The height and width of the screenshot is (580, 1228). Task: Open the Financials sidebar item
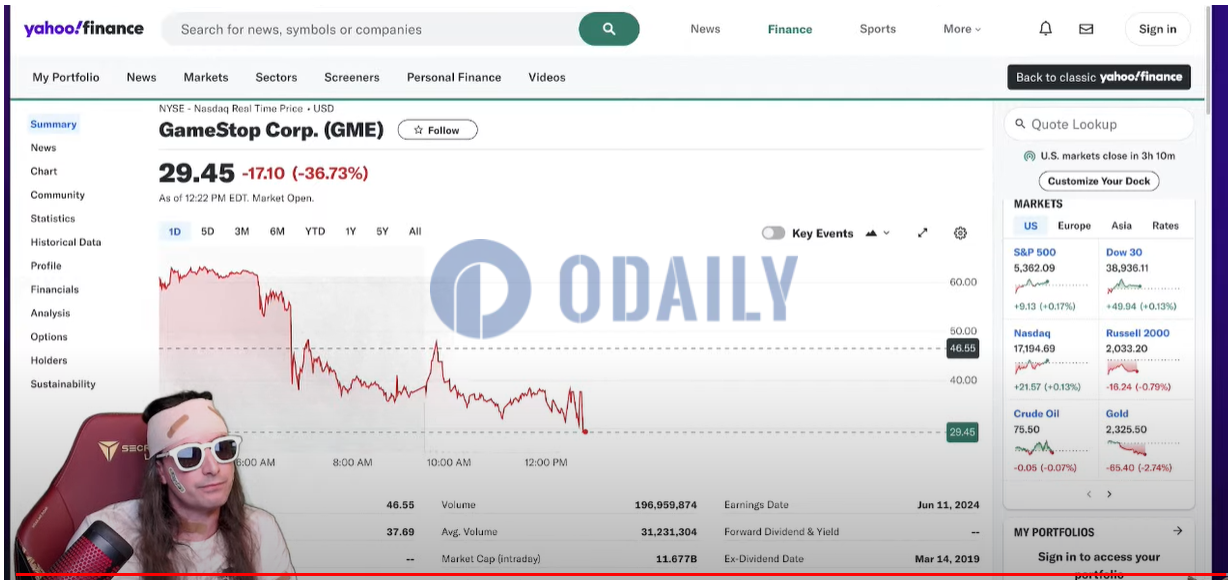pyautogui.click(x=55, y=289)
